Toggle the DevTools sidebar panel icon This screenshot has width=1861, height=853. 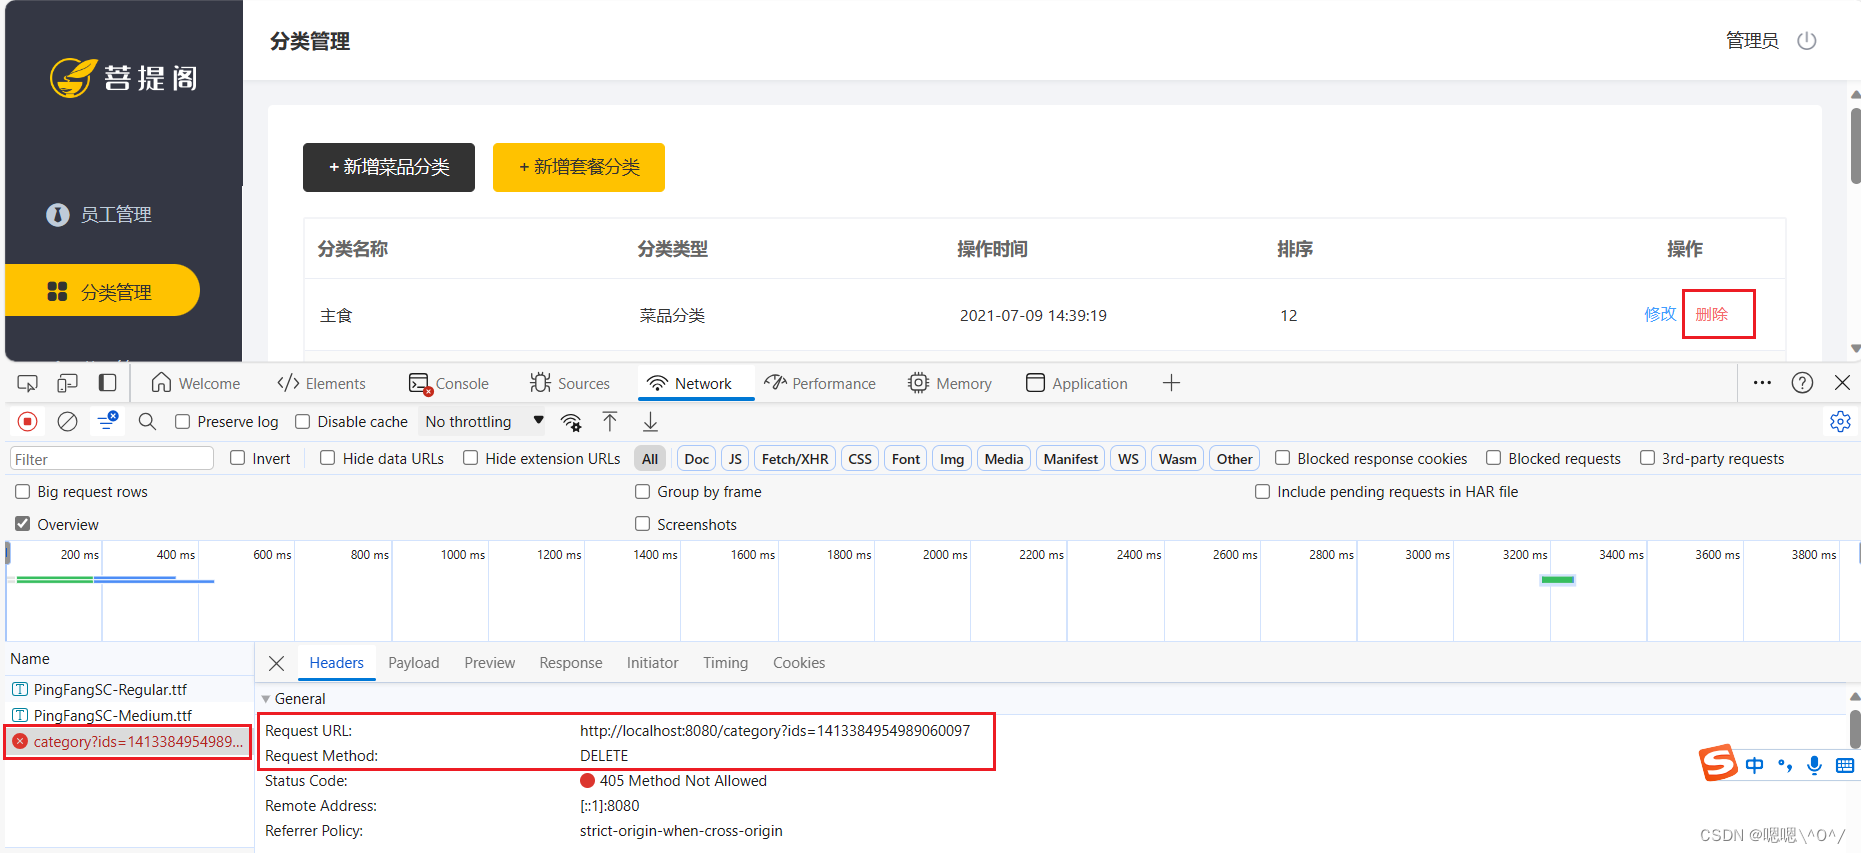(107, 383)
